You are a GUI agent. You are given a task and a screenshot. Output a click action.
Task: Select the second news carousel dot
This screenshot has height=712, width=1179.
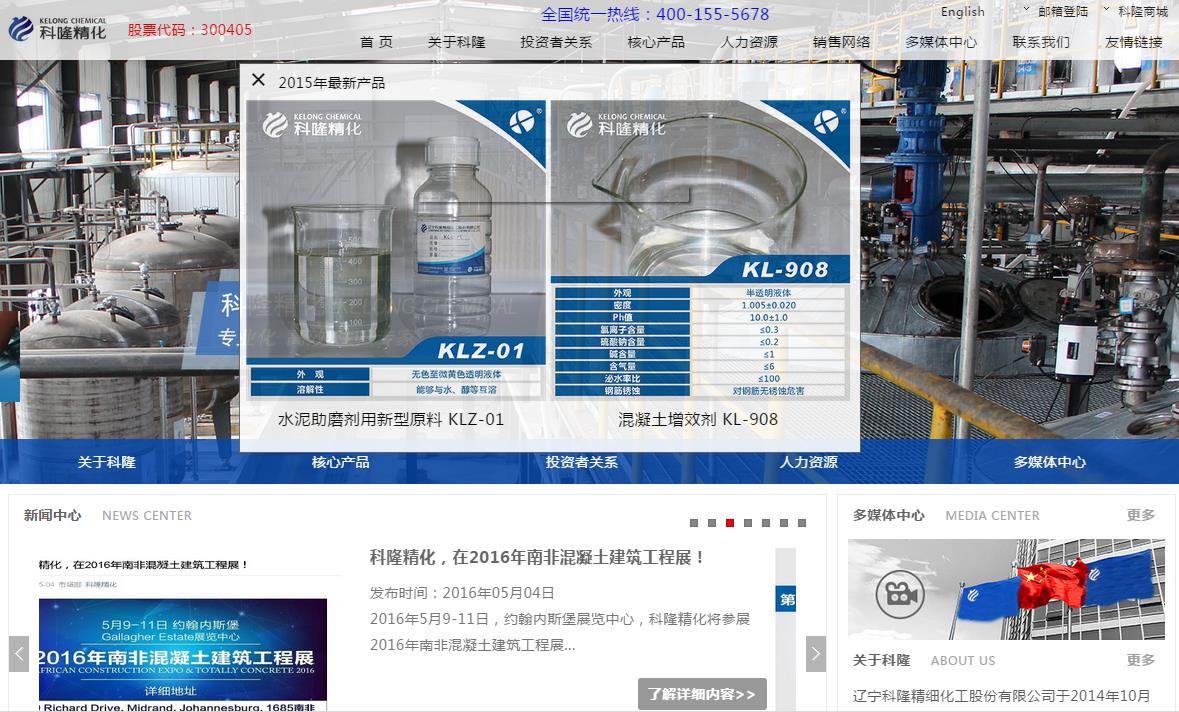click(x=712, y=523)
